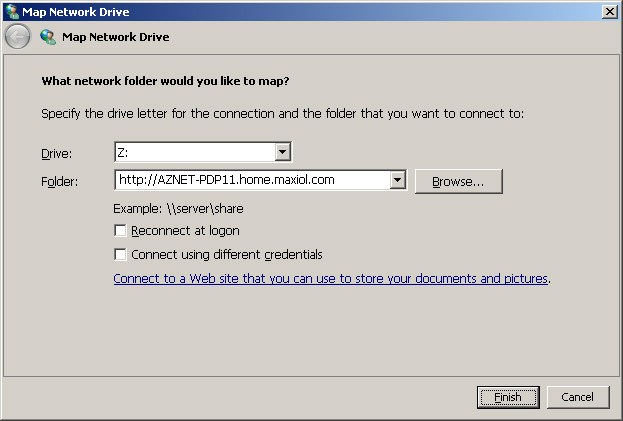The width and height of the screenshot is (623, 421).
Task: Click the Example: \\server\share hint text
Action: (177, 209)
